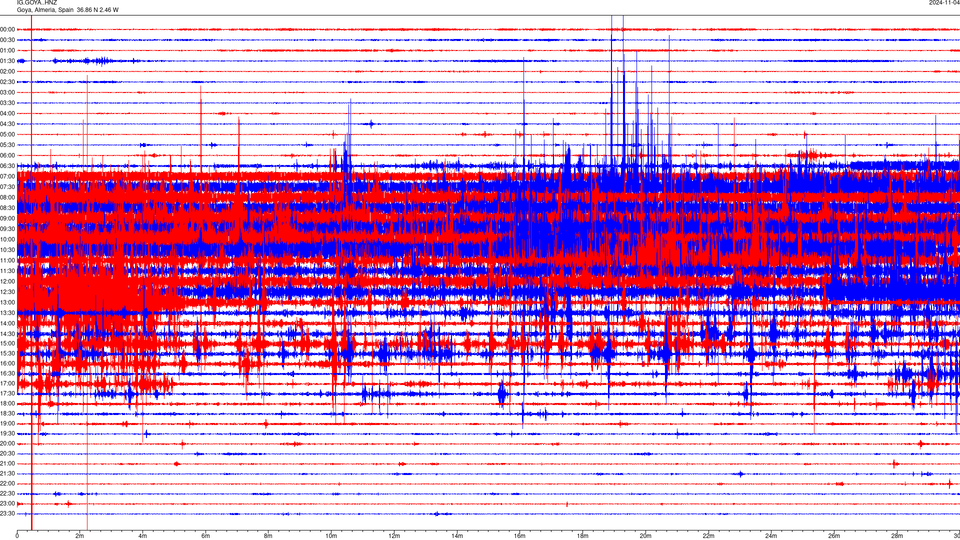
Task: Click the 07:30 time label
Action: 7,187
